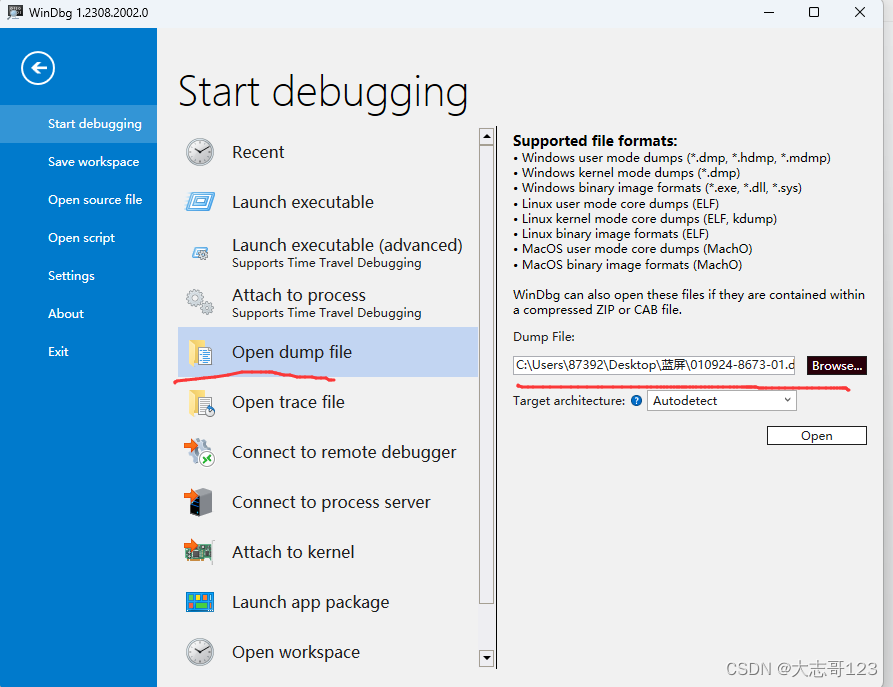Click the Launch executable window icon
The image size is (893, 687).
tap(200, 202)
